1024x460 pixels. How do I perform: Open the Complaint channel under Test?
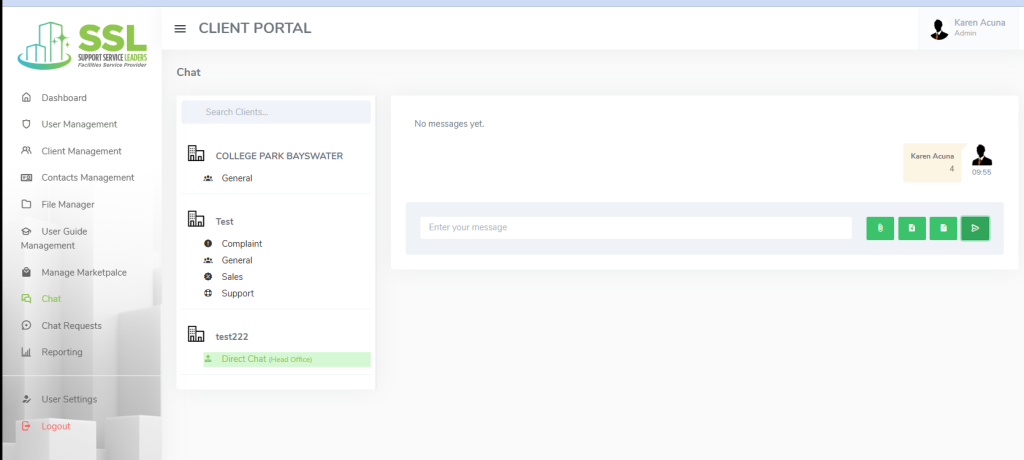[x=242, y=244]
